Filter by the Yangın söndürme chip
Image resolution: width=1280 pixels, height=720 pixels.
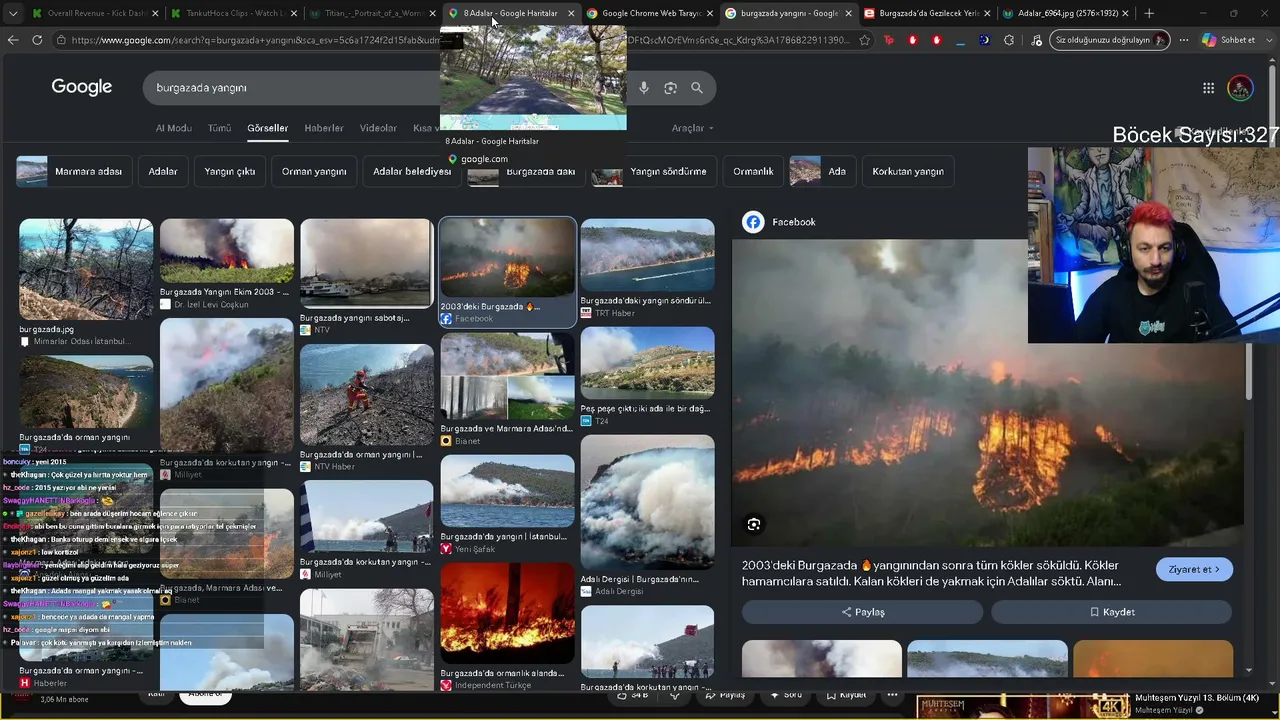pyautogui.click(x=655, y=171)
